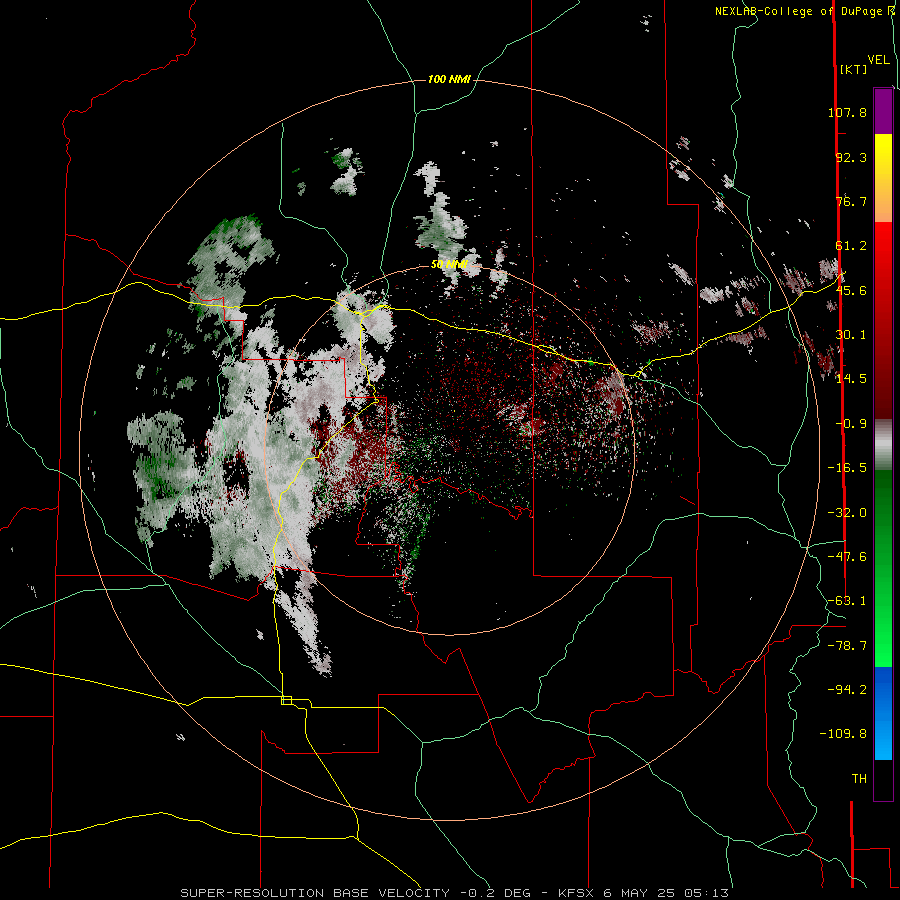Click the TH label below the scale

[x=859, y=779]
